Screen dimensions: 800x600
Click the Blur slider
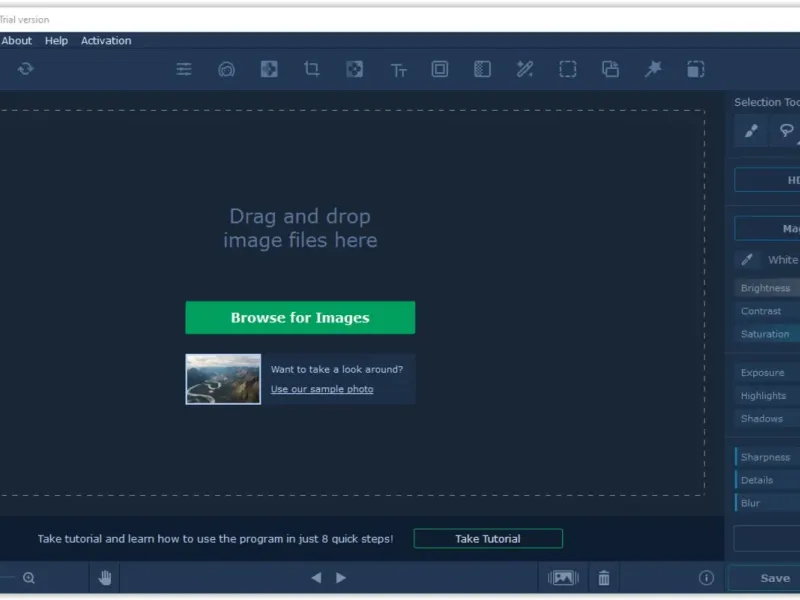click(767, 503)
